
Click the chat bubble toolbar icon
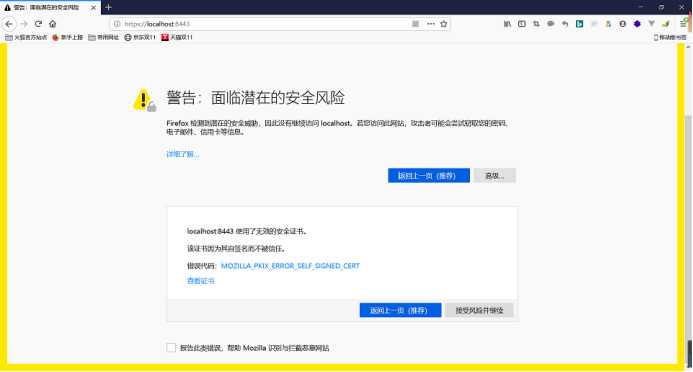(x=551, y=24)
